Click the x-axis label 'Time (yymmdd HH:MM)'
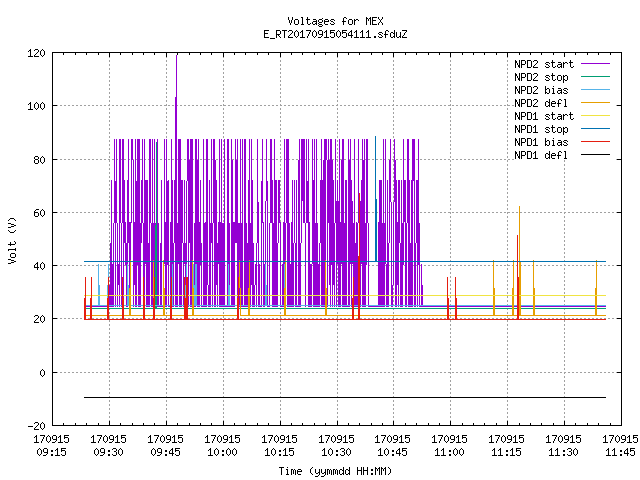Screen dimensions: 640x480 point(335,471)
